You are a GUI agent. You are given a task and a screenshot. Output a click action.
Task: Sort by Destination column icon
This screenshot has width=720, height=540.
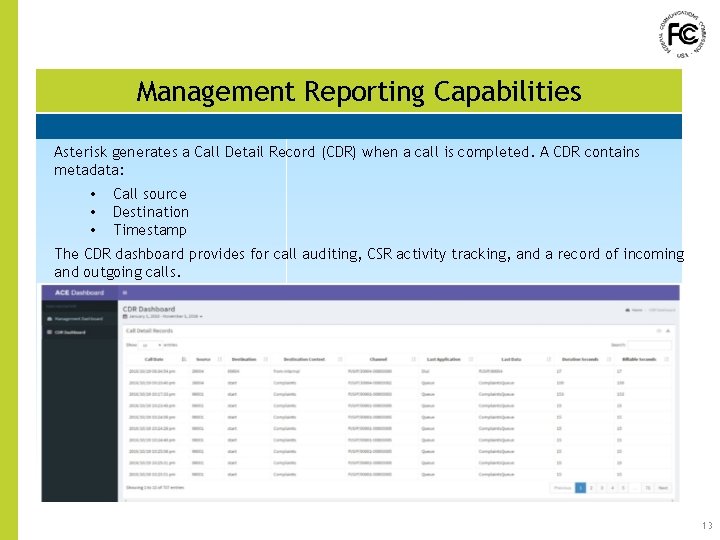tap(265, 359)
